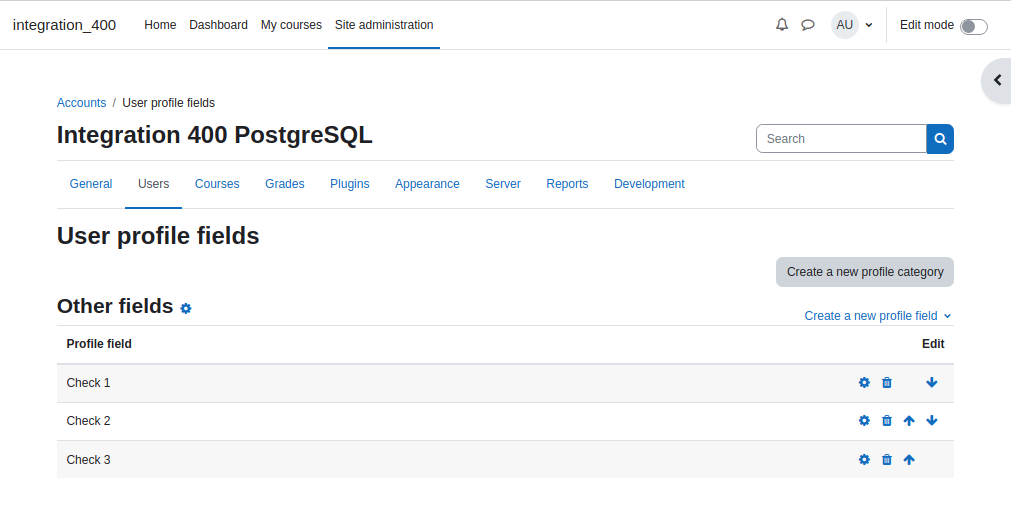The width and height of the screenshot is (1011, 532).
Task: Open notifications bell icon
Action: [781, 25]
